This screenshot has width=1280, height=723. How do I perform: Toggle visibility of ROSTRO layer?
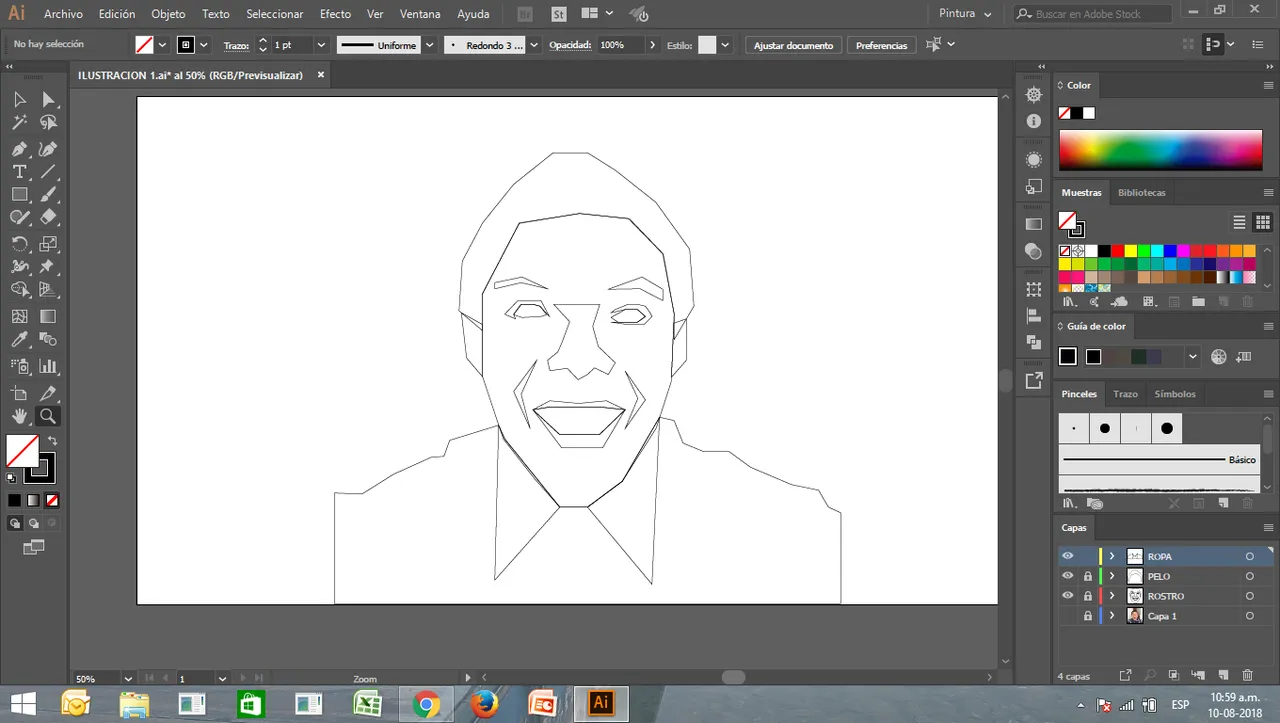point(1067,596)
